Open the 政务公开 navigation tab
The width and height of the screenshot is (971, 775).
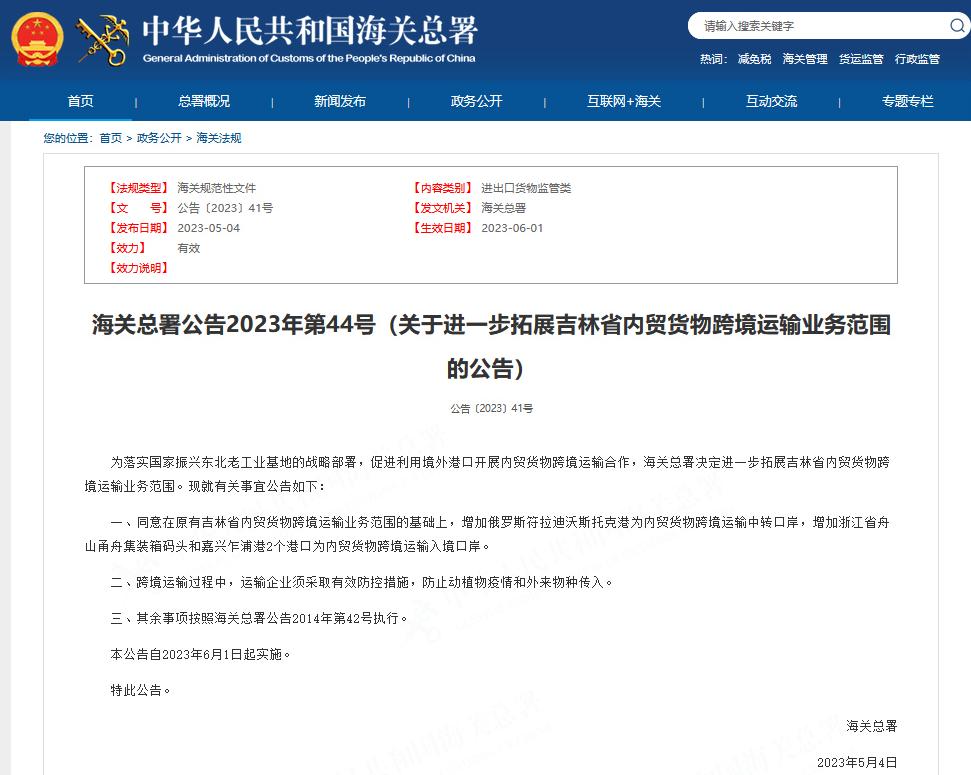475,100
